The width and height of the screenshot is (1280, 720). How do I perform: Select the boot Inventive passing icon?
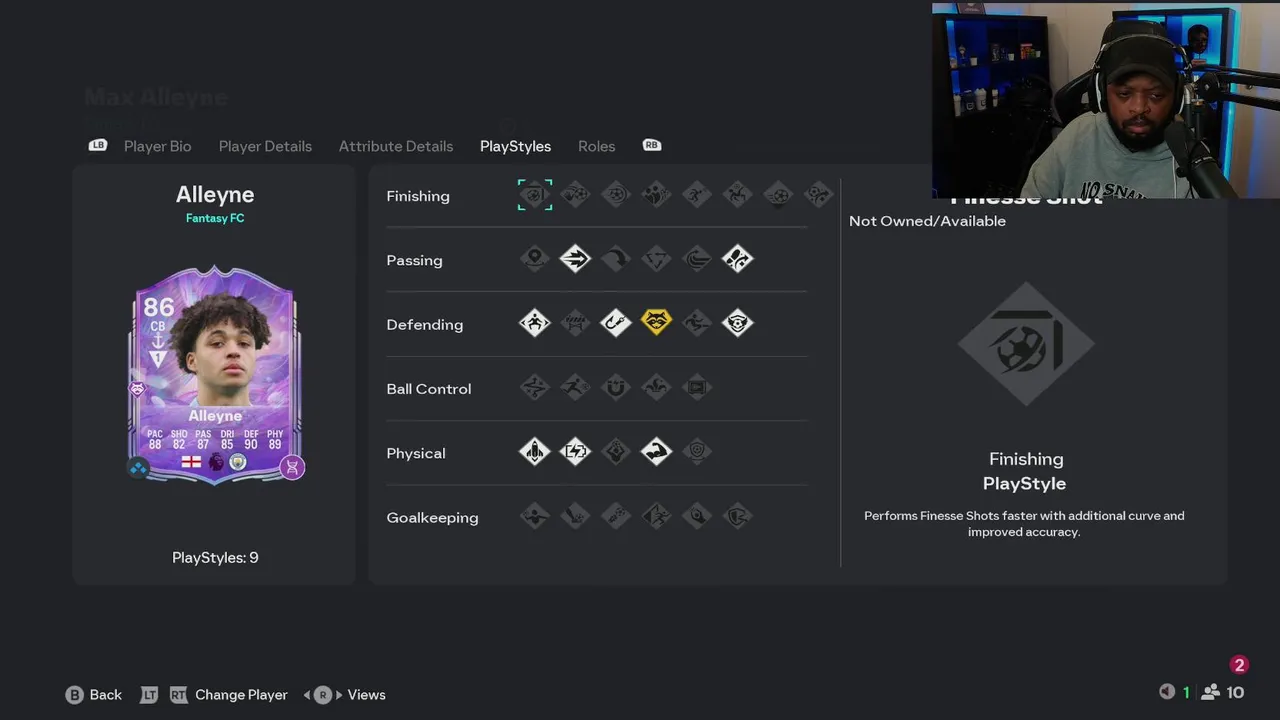[737, 259]
